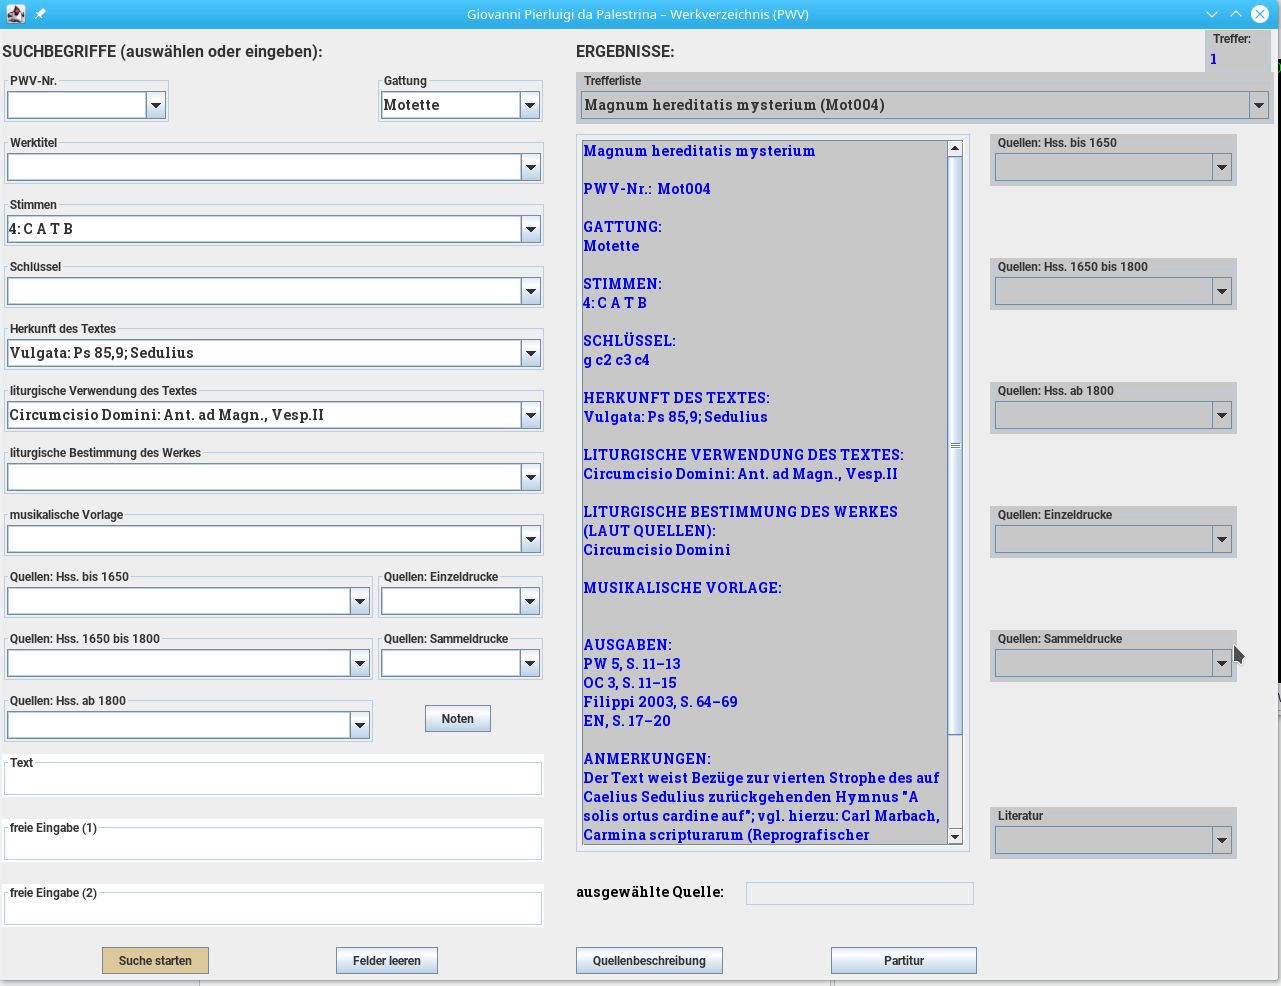Focus the Text input field
Screen dimensions: 1281x986
tap(273, 778)
